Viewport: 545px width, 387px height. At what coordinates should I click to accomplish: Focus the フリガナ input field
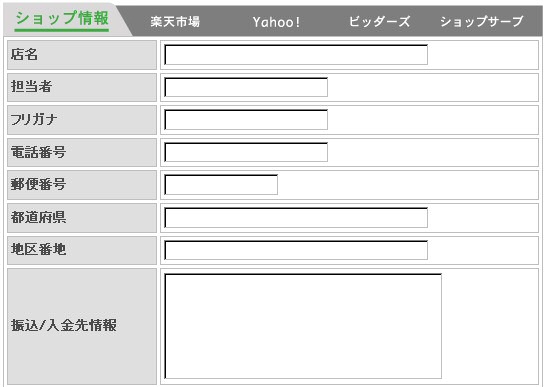(x=246, y=120)
